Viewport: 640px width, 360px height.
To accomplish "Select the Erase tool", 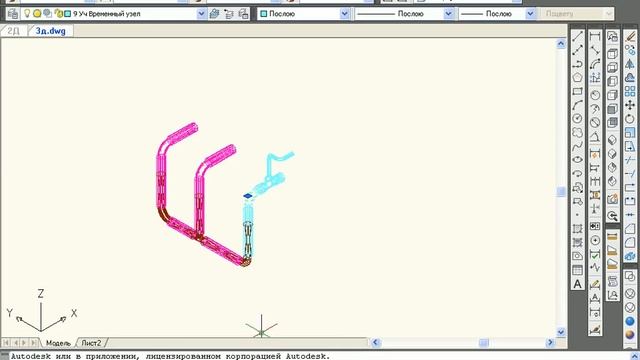I will 630,36.
